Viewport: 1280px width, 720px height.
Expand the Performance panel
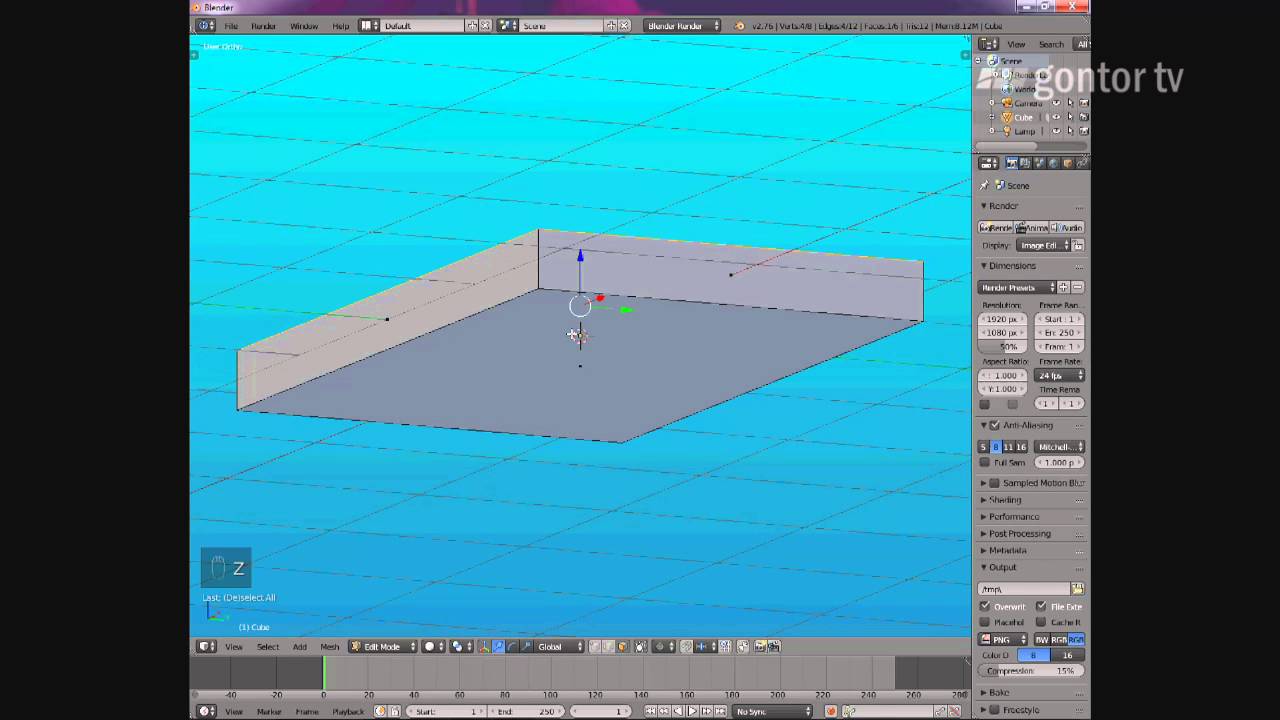(1014, 517)
